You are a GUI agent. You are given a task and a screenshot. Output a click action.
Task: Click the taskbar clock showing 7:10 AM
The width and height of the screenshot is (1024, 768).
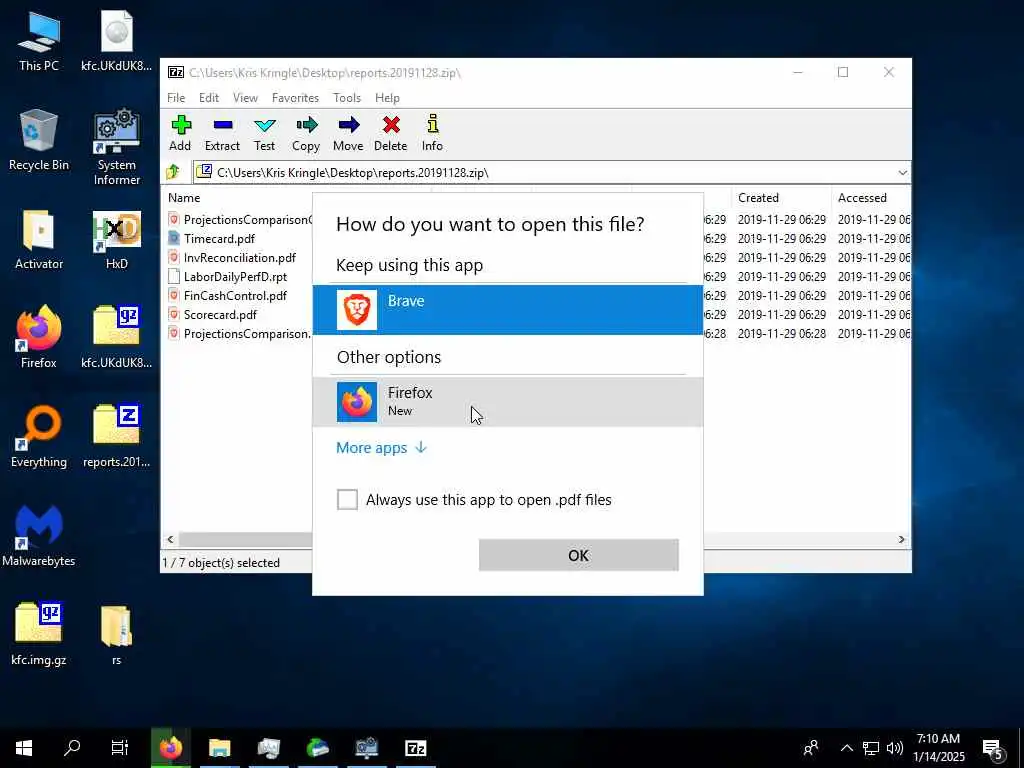pyautogui.click(x=938, y=748)
